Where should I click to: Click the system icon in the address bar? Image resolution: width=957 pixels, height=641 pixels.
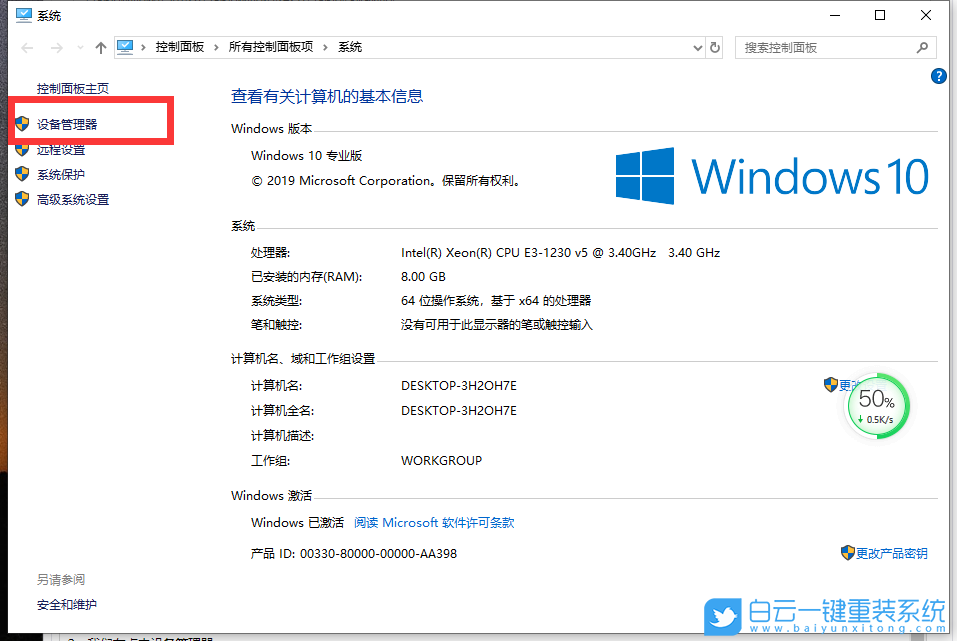[126, 46]
